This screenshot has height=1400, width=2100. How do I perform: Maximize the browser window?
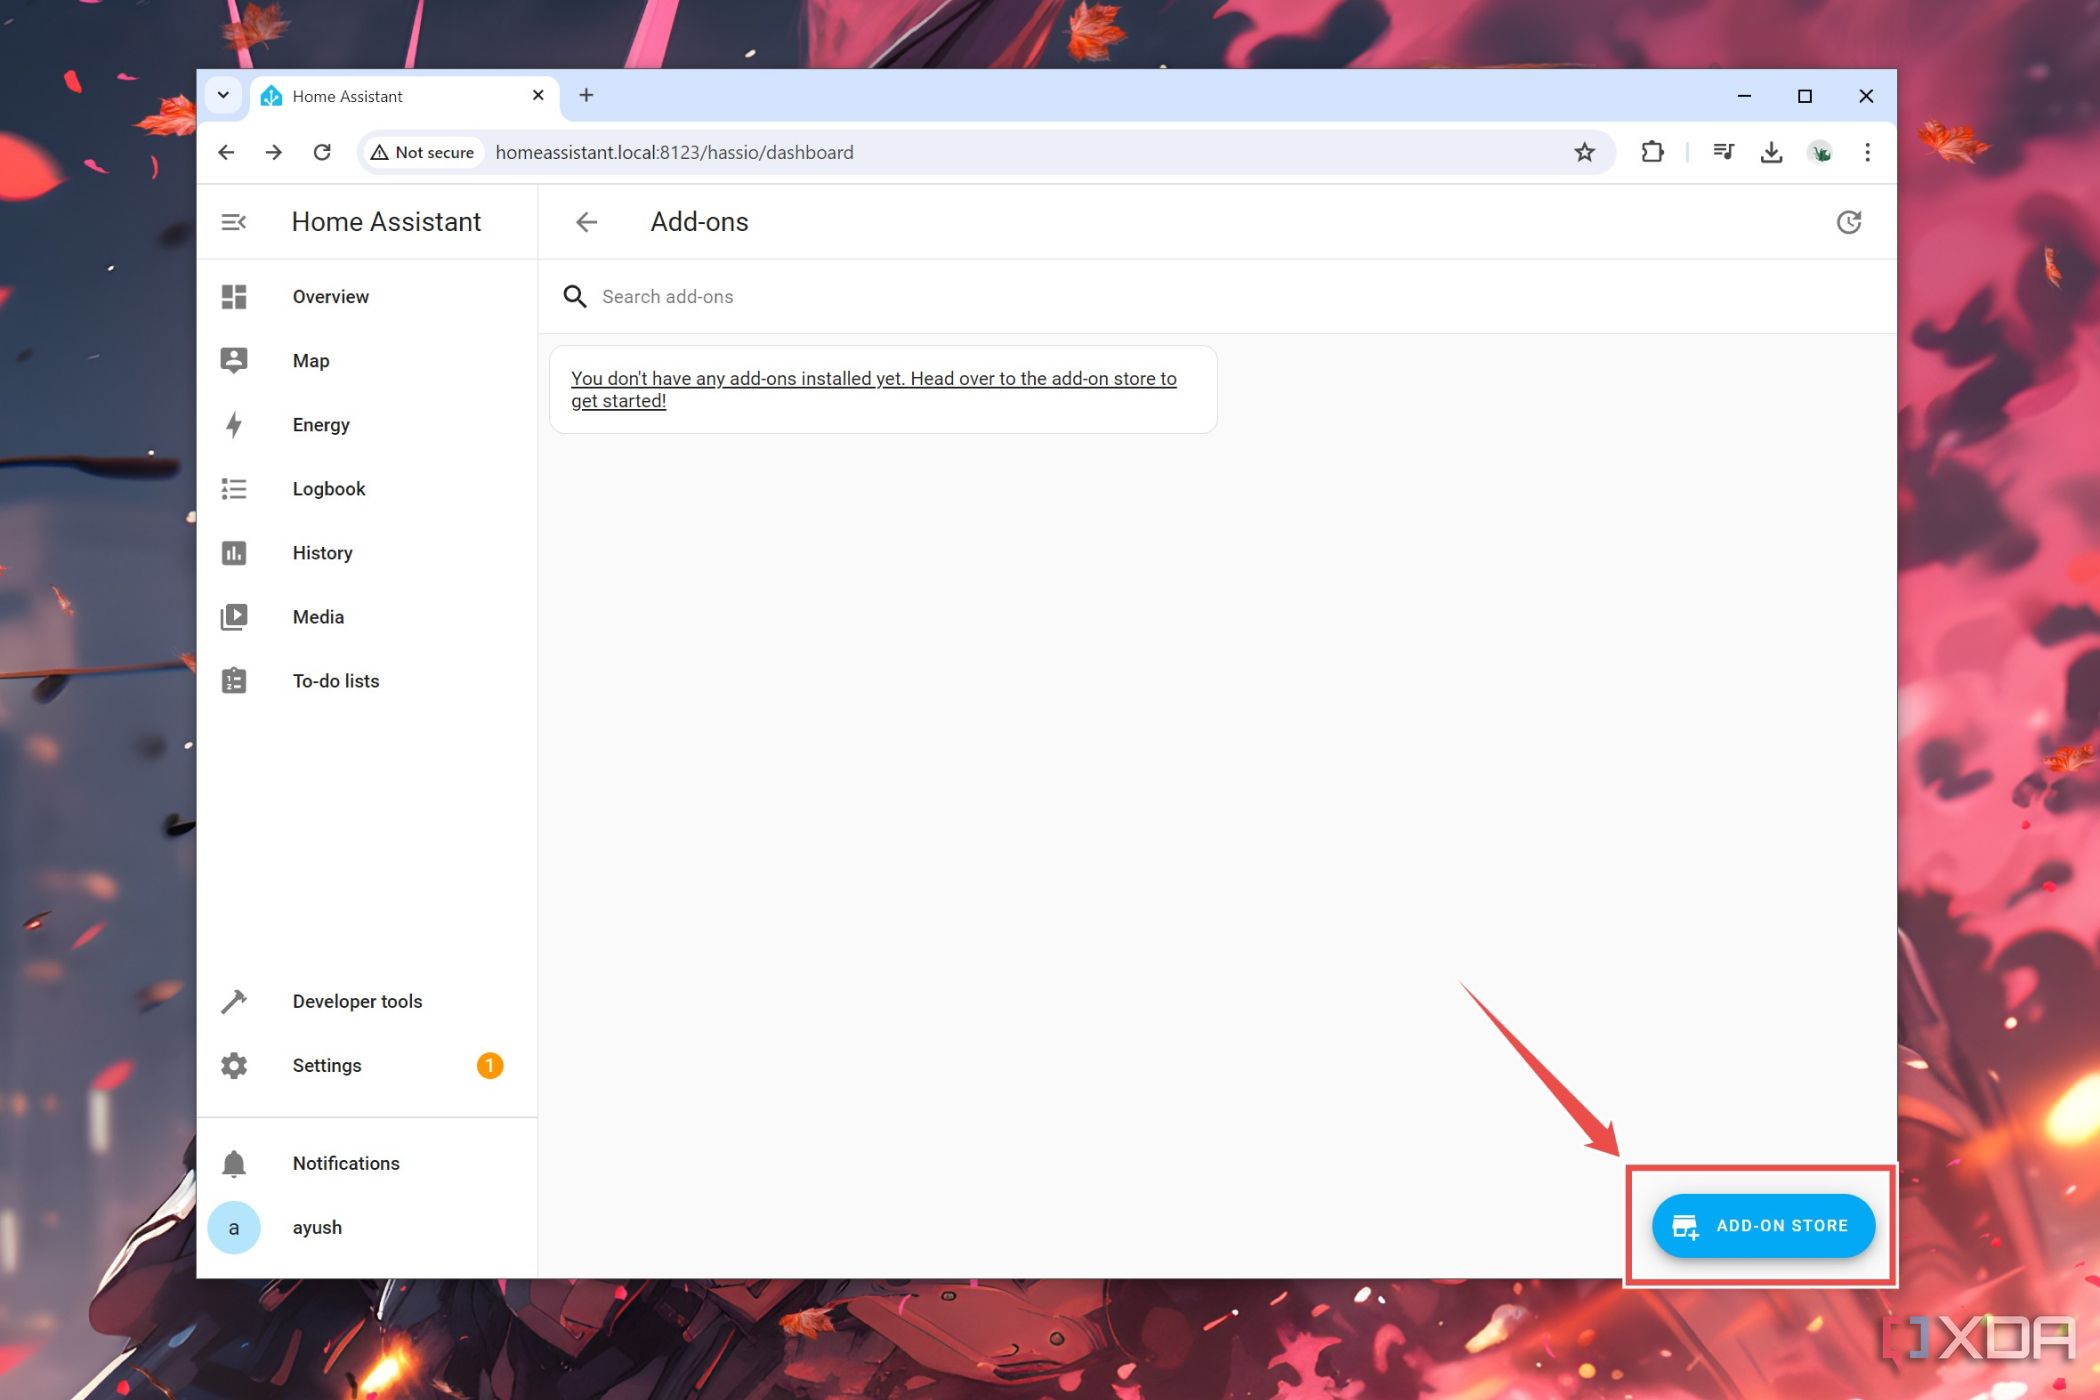tap(1805, 96)
